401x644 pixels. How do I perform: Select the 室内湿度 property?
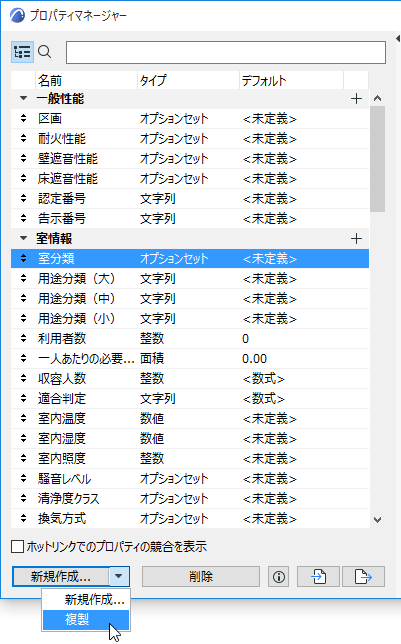tap(190, 439)
